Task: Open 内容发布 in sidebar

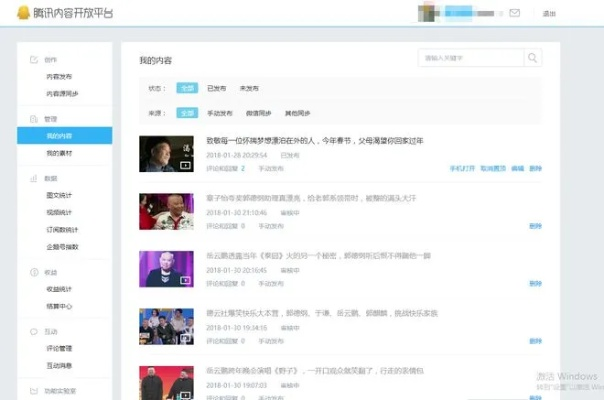Action: [x=59, y=77]
